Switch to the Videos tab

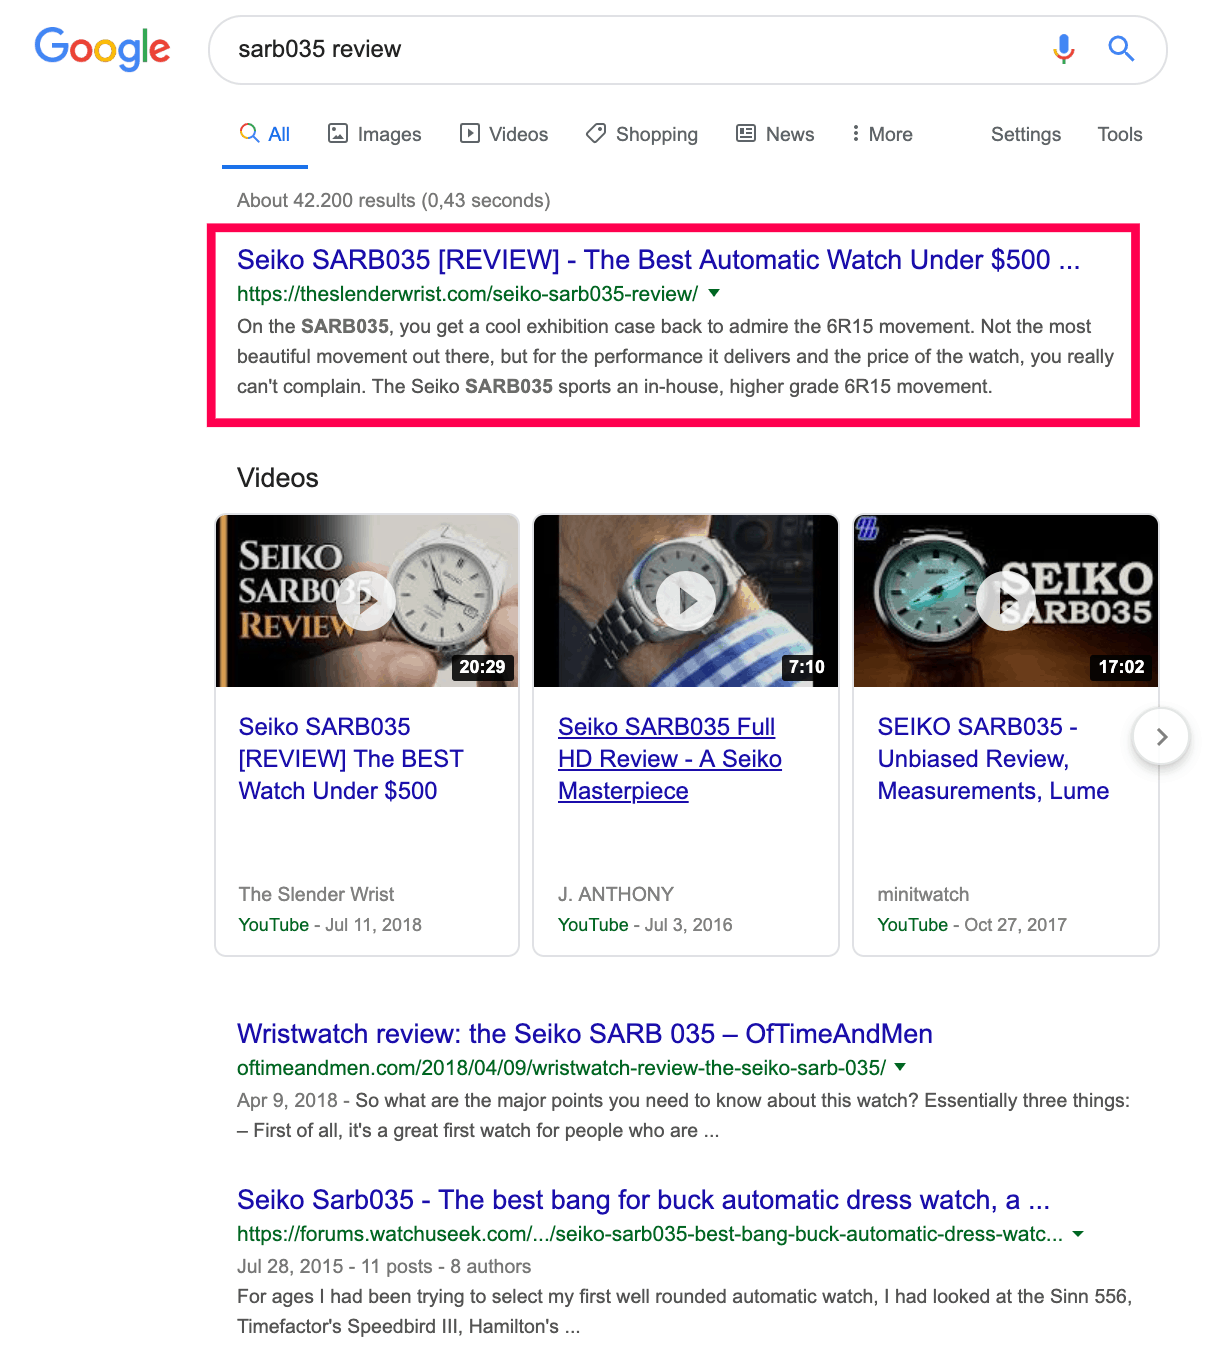click(504, 134)
